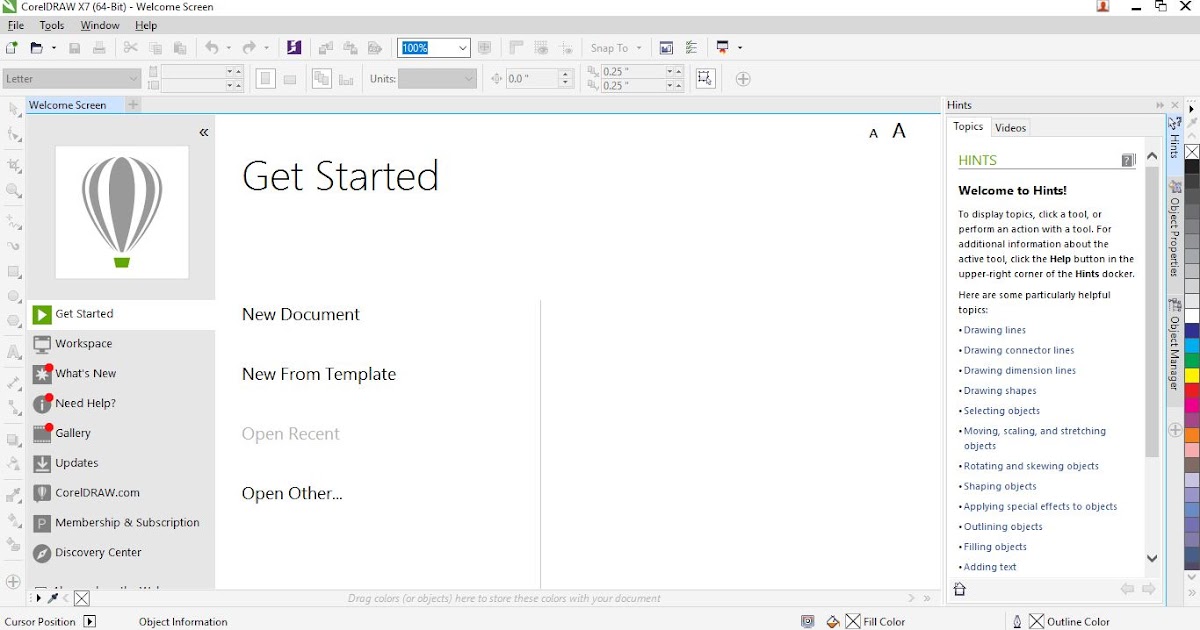Toggle Portrait page orientation
This screenshot has width=1200, height=630.
tap(265, 79)
